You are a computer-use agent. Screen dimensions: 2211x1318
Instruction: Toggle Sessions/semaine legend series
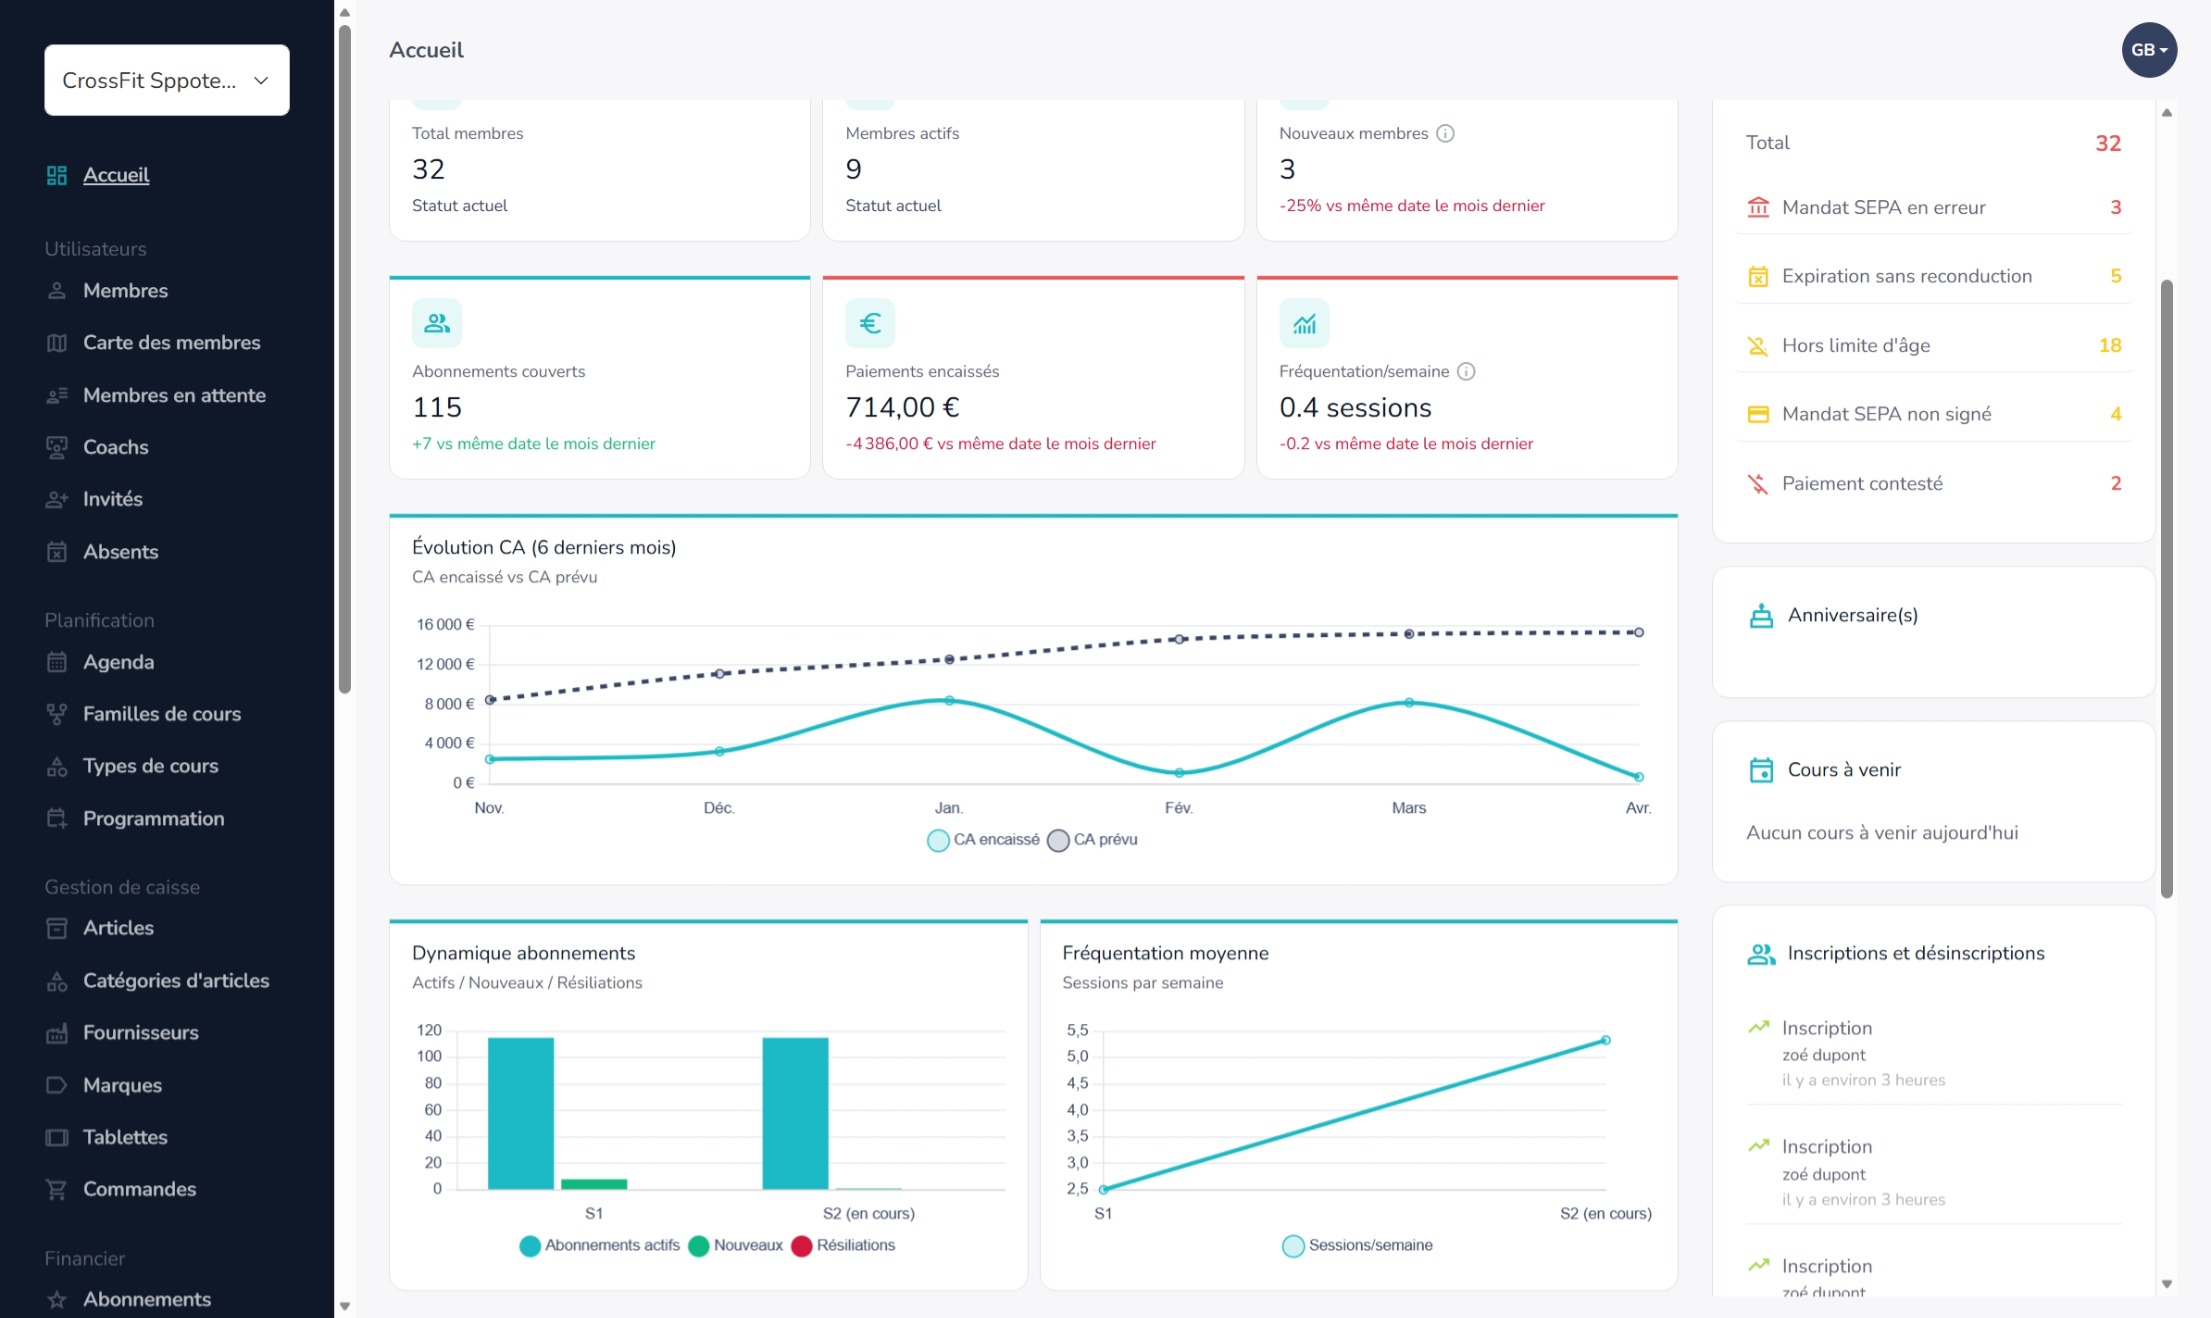[x=1357, y=1246]
